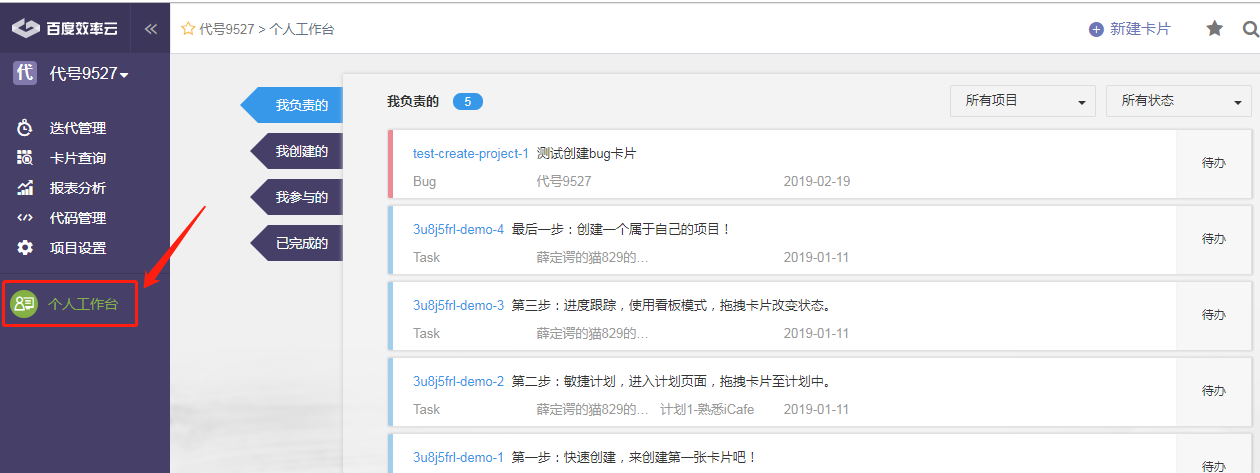Switch to the 我参与的 tab
The image size is (1260, 473).
tap(295, 197)
